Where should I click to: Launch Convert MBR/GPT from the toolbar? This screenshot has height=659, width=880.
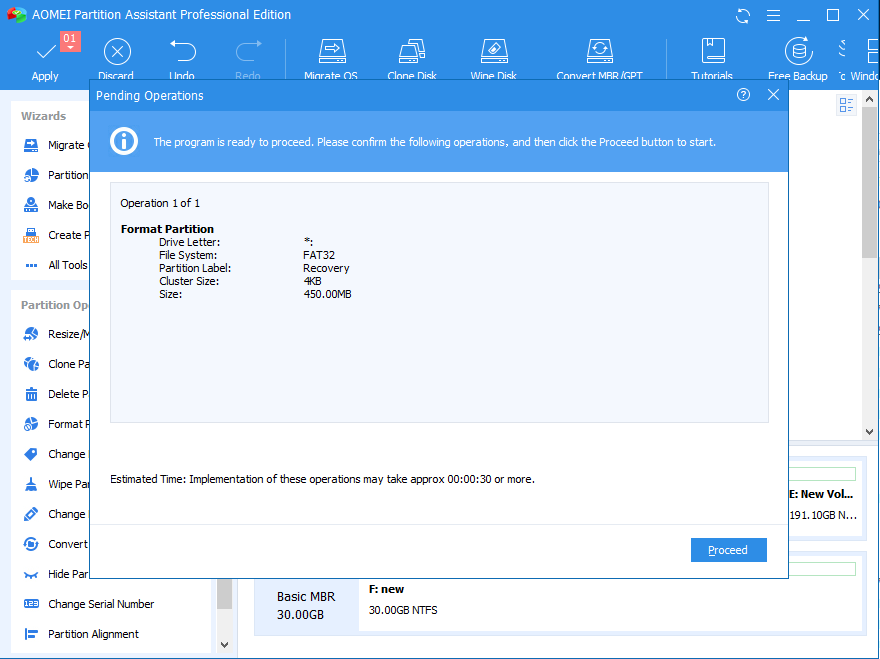click(x=599, y=51)
